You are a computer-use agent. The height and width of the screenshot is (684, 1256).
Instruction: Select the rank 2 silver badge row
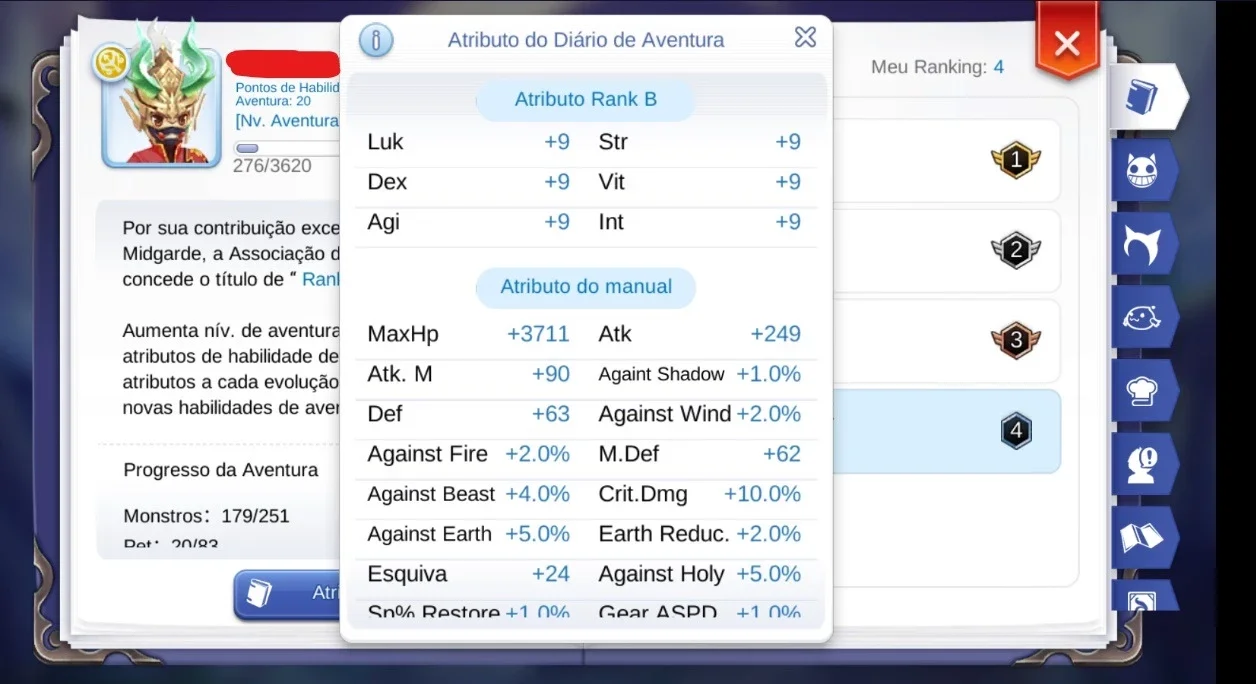[945, 250]
